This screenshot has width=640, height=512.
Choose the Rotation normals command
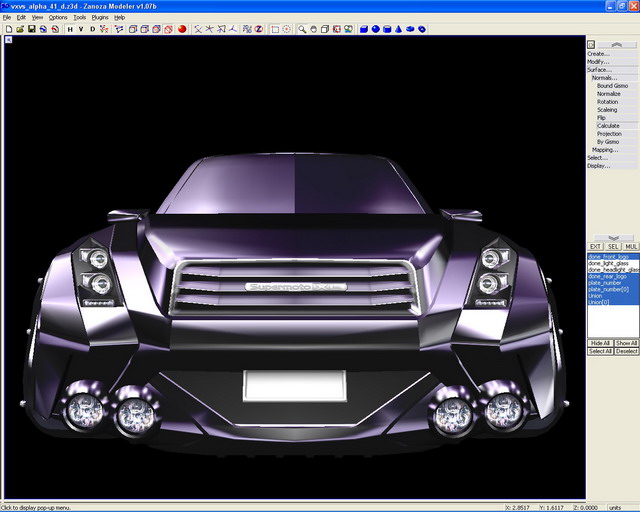(x=617, y=102)
